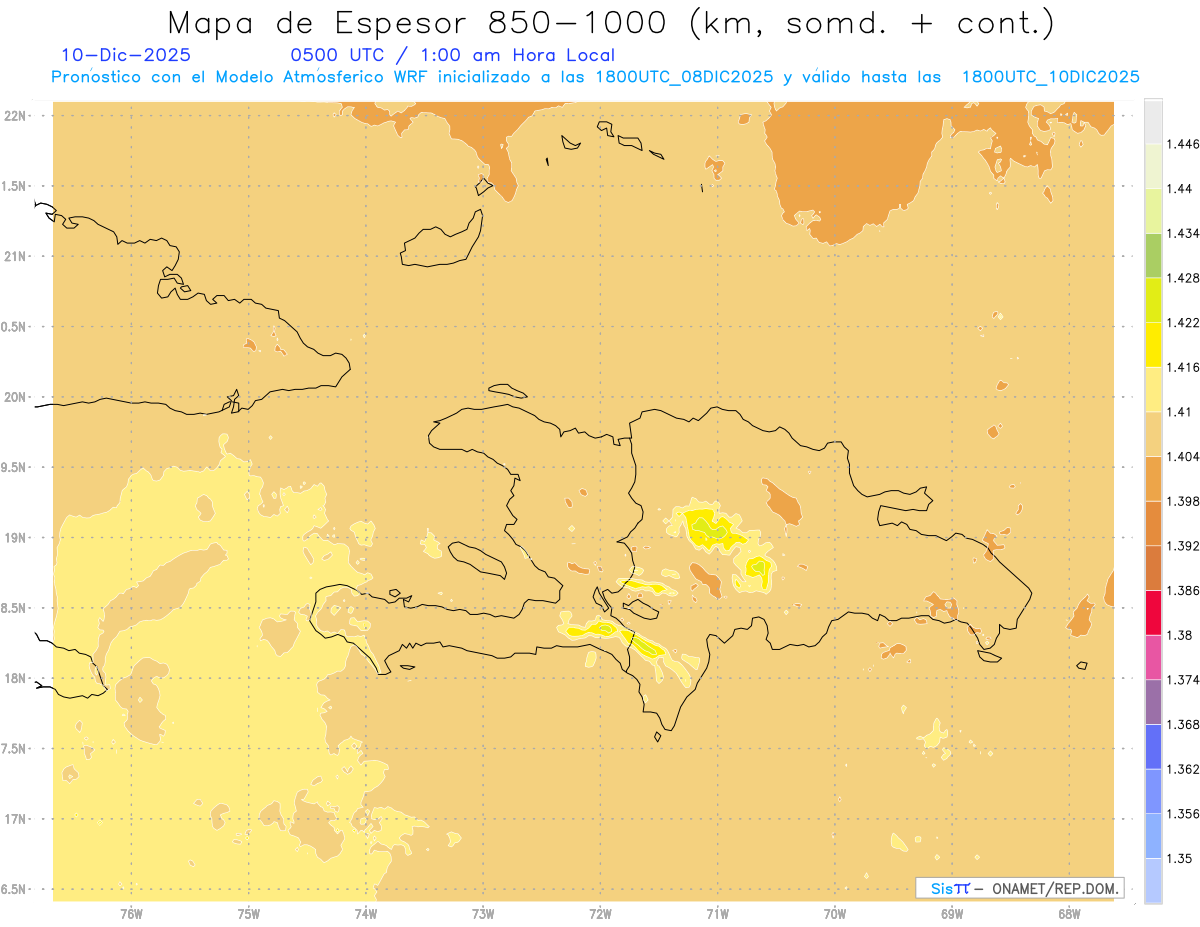
Task: Pick the saturated blue segment between 1.362 and 1.368
Action: [x=1153, y=746]
